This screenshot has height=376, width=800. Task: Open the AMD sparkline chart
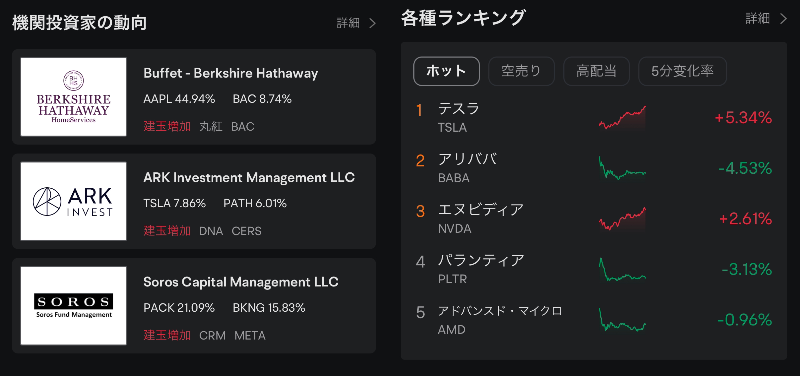[x=622, y=320]
